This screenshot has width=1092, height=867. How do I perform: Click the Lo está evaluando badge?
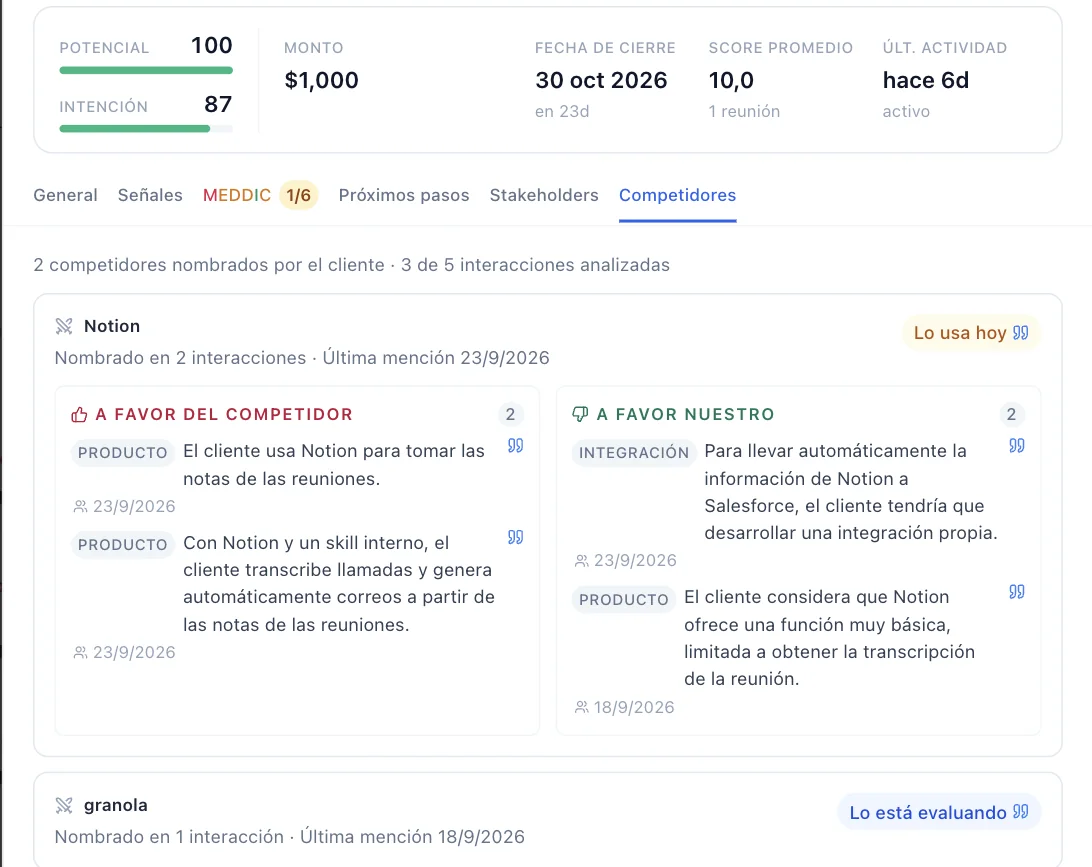click(x=939, y=812)
